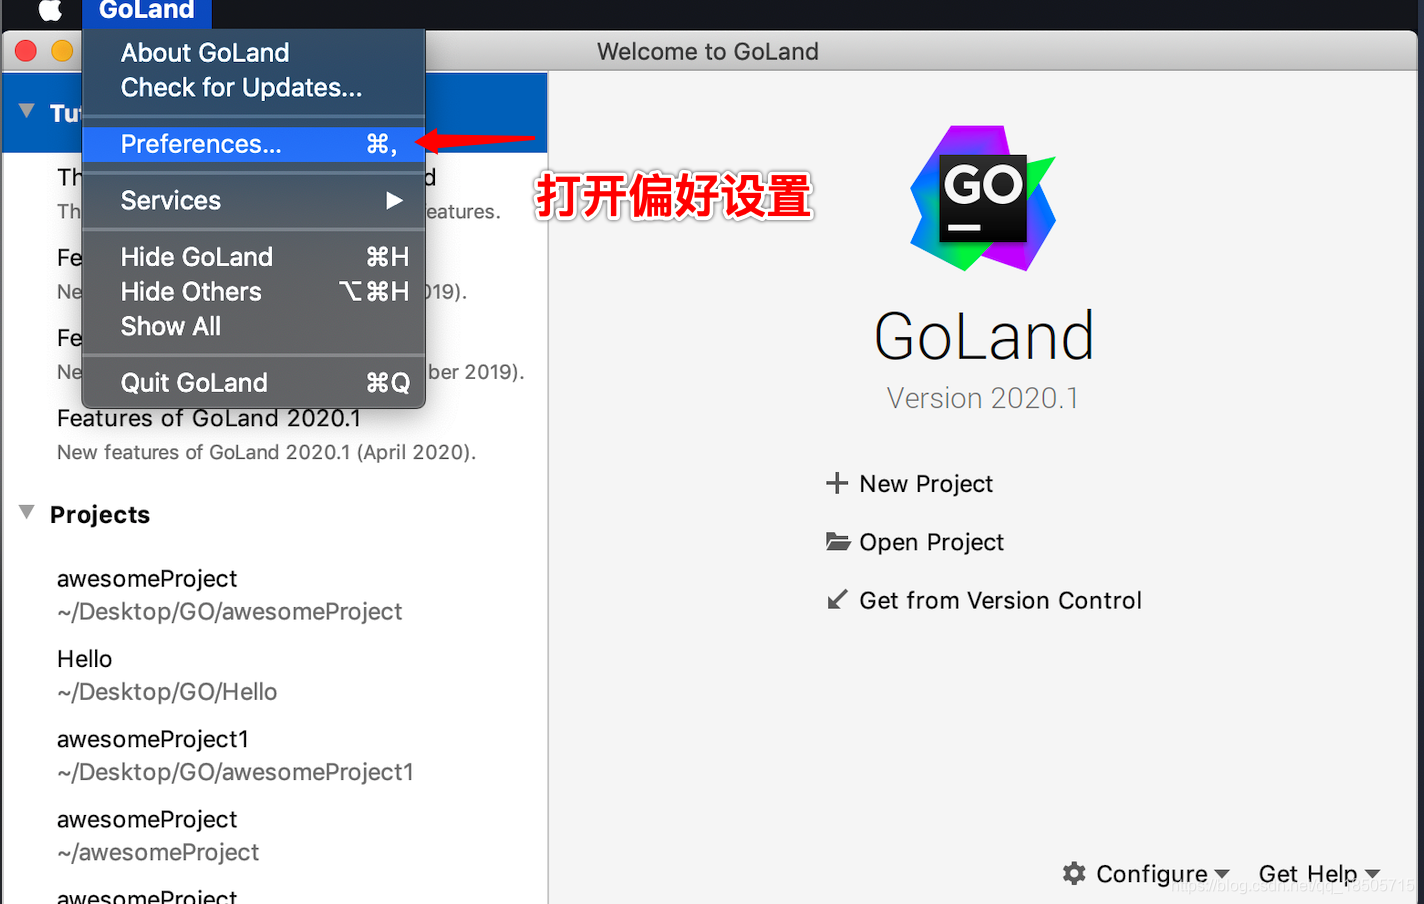This screenshot has height=904, width=1424.
Task: Open awesomeProject in ~/Desktop/GO/awesomeProject
Action: point(147,579)
